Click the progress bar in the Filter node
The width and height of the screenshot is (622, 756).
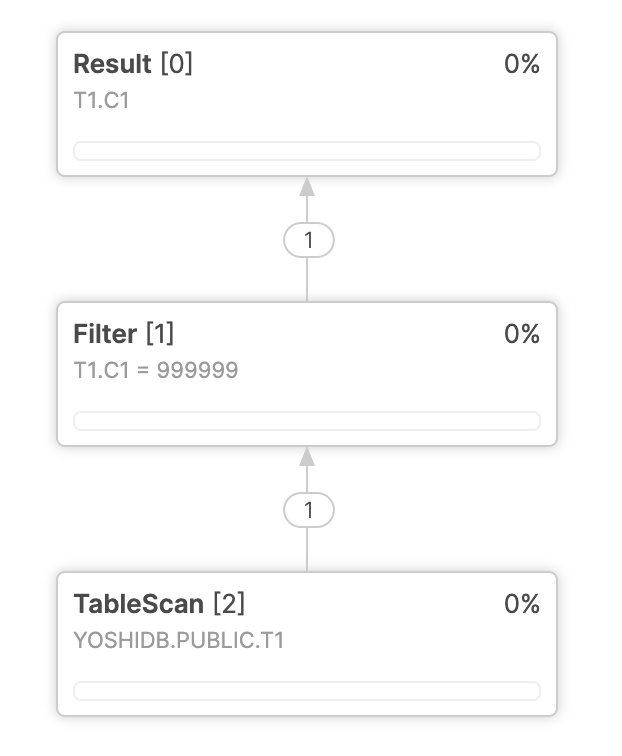tap(307, 421)
